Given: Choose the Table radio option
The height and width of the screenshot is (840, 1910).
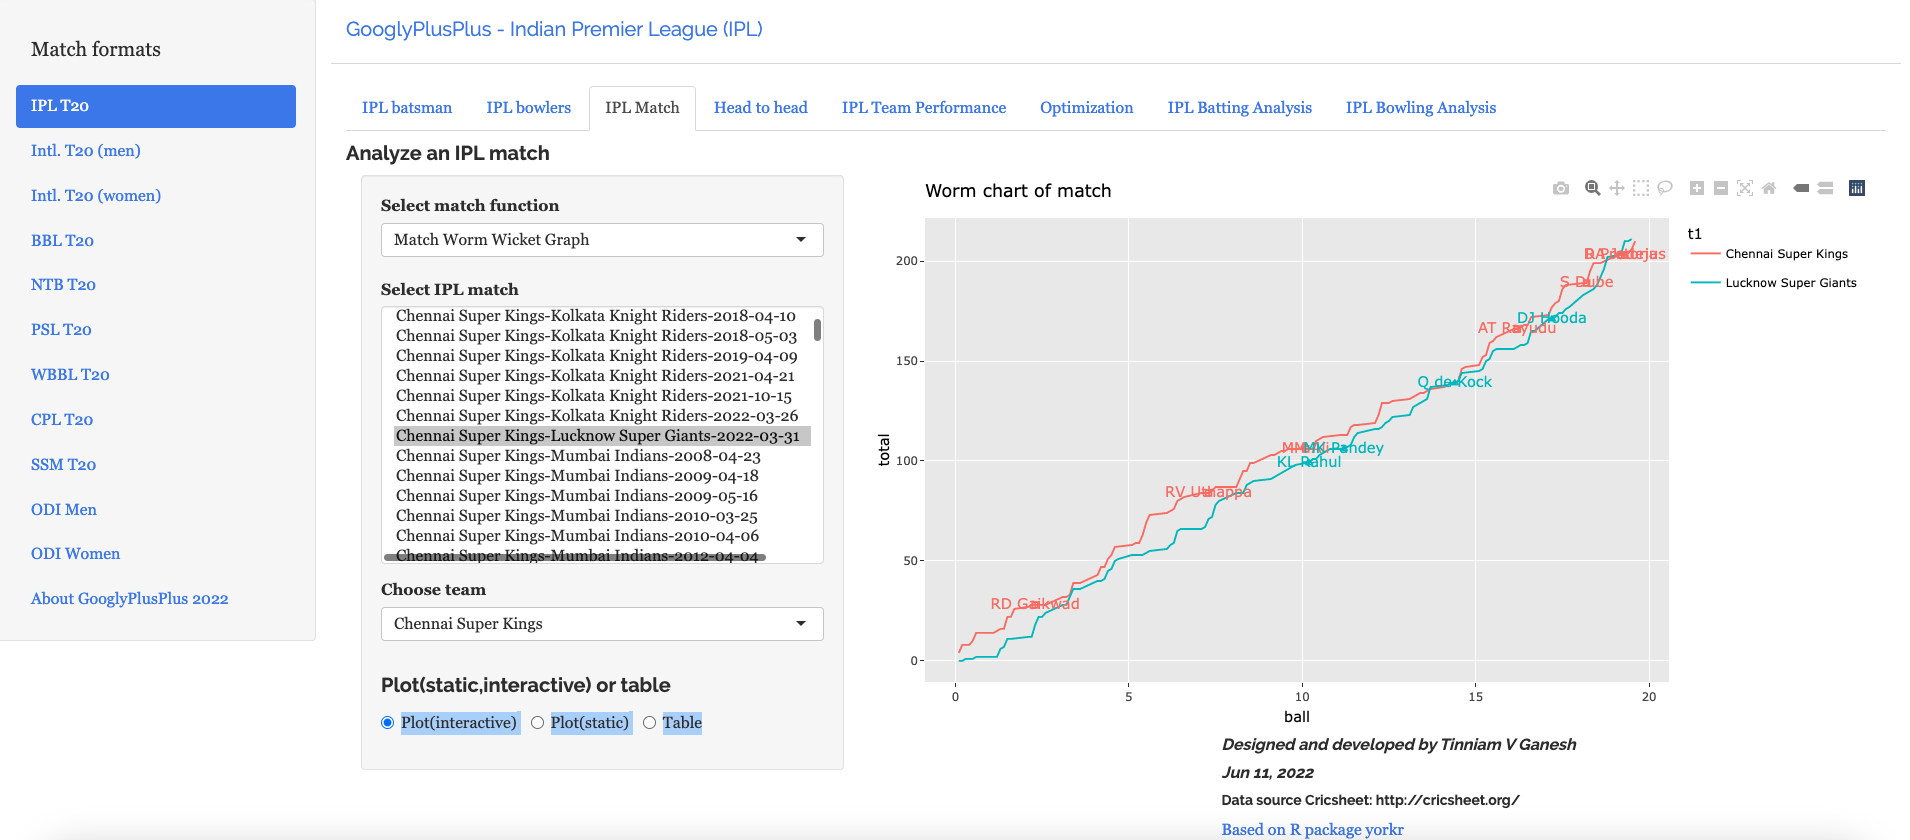Looking at the screenshot, I should [650, 723].
